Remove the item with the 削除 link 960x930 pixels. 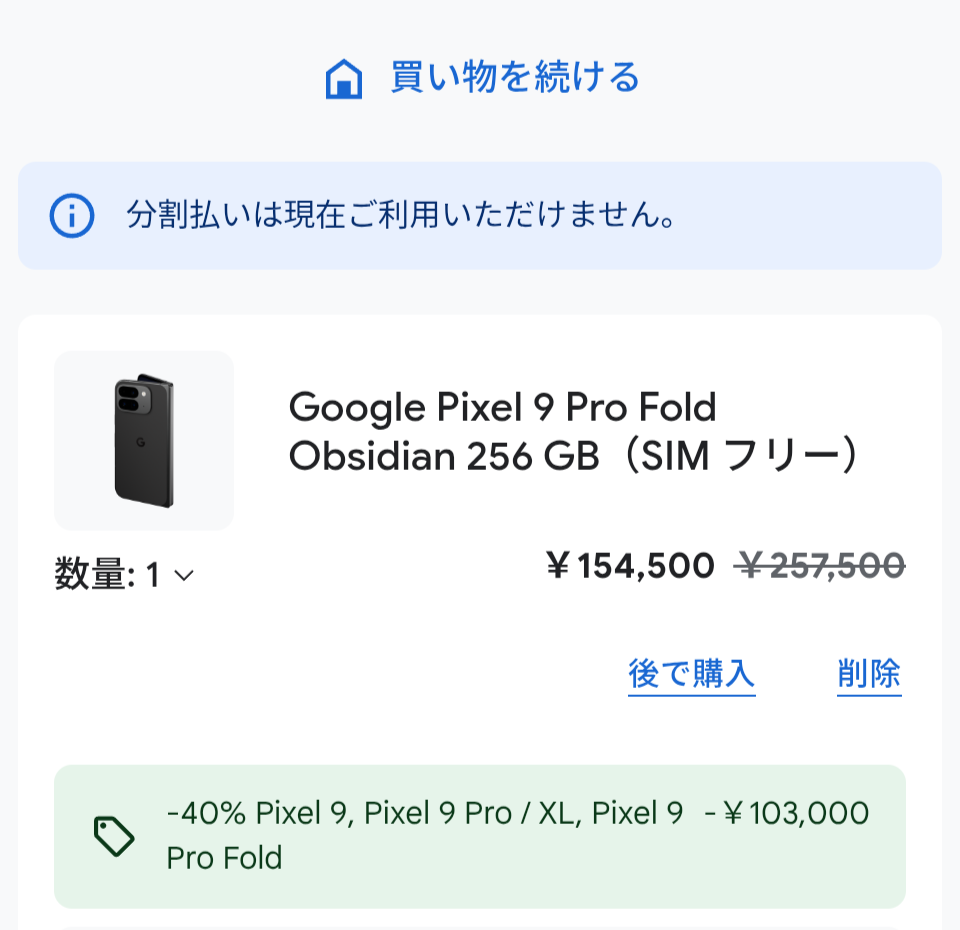pos(869,674)
